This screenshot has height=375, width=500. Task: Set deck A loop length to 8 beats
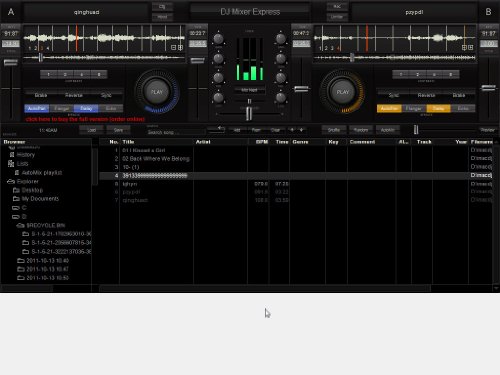coord(99,74)
